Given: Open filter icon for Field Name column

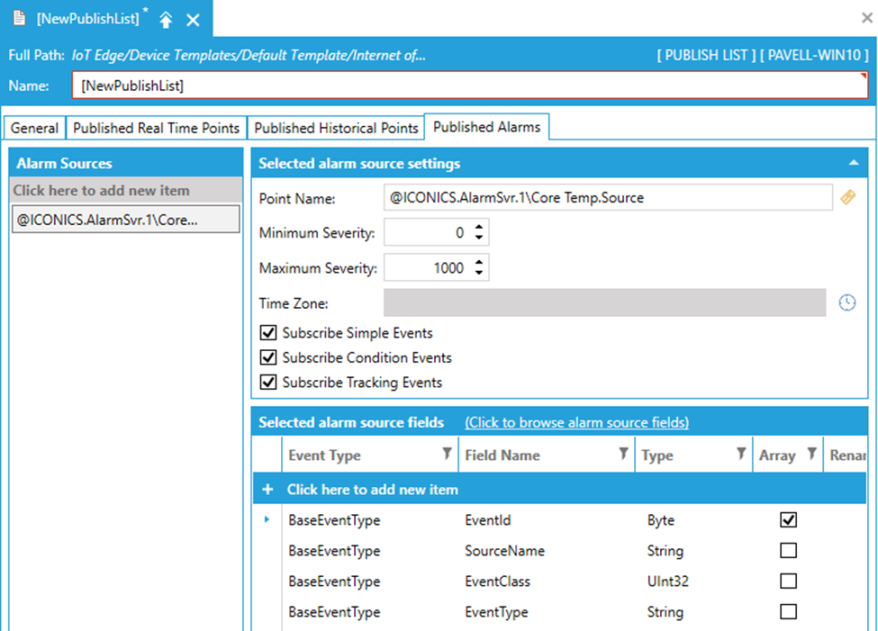Looking at the screenshot, I should (623, 455).
